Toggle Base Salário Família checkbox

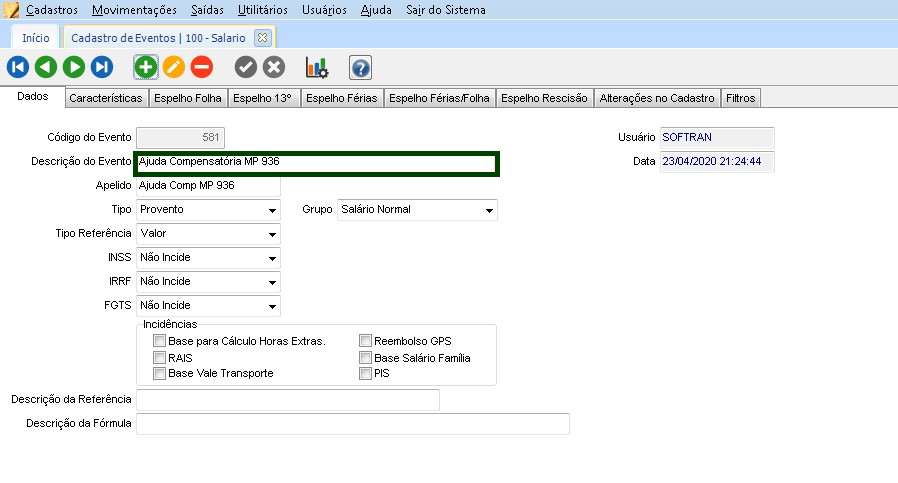pyautogui.click(x=365, y=358)
